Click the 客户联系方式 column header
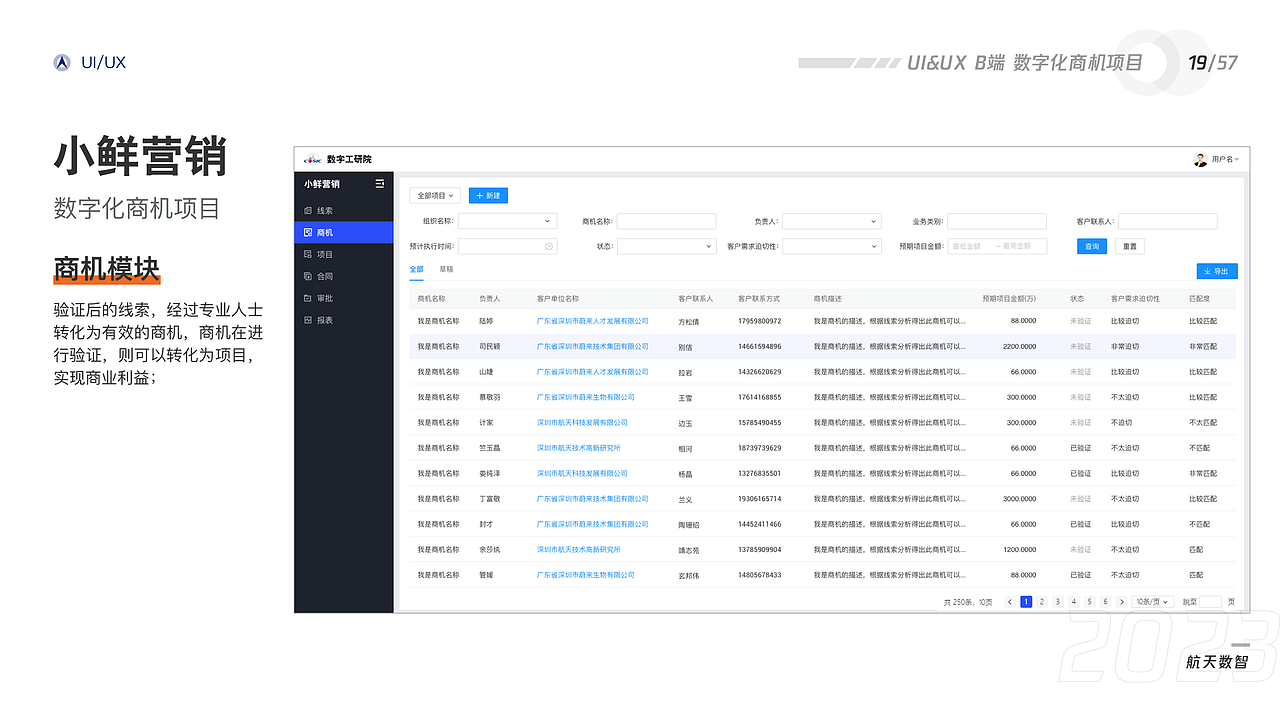Screen dimensions: 1280x720 tap(759, 298)
